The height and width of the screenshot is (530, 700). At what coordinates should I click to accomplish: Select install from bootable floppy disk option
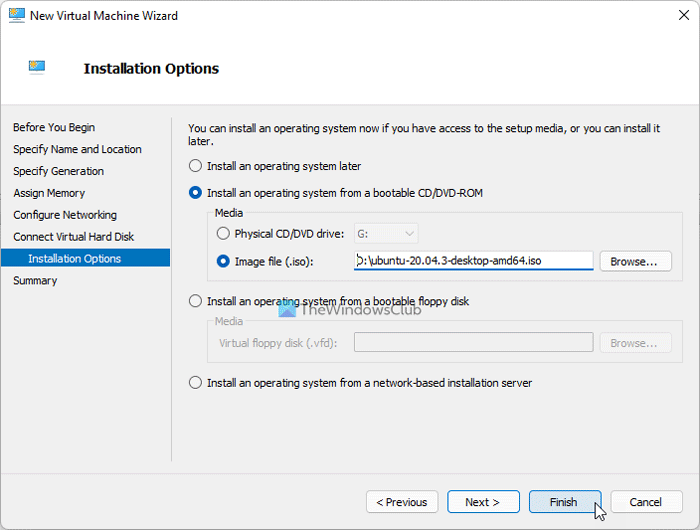click(x=196, y=301)
